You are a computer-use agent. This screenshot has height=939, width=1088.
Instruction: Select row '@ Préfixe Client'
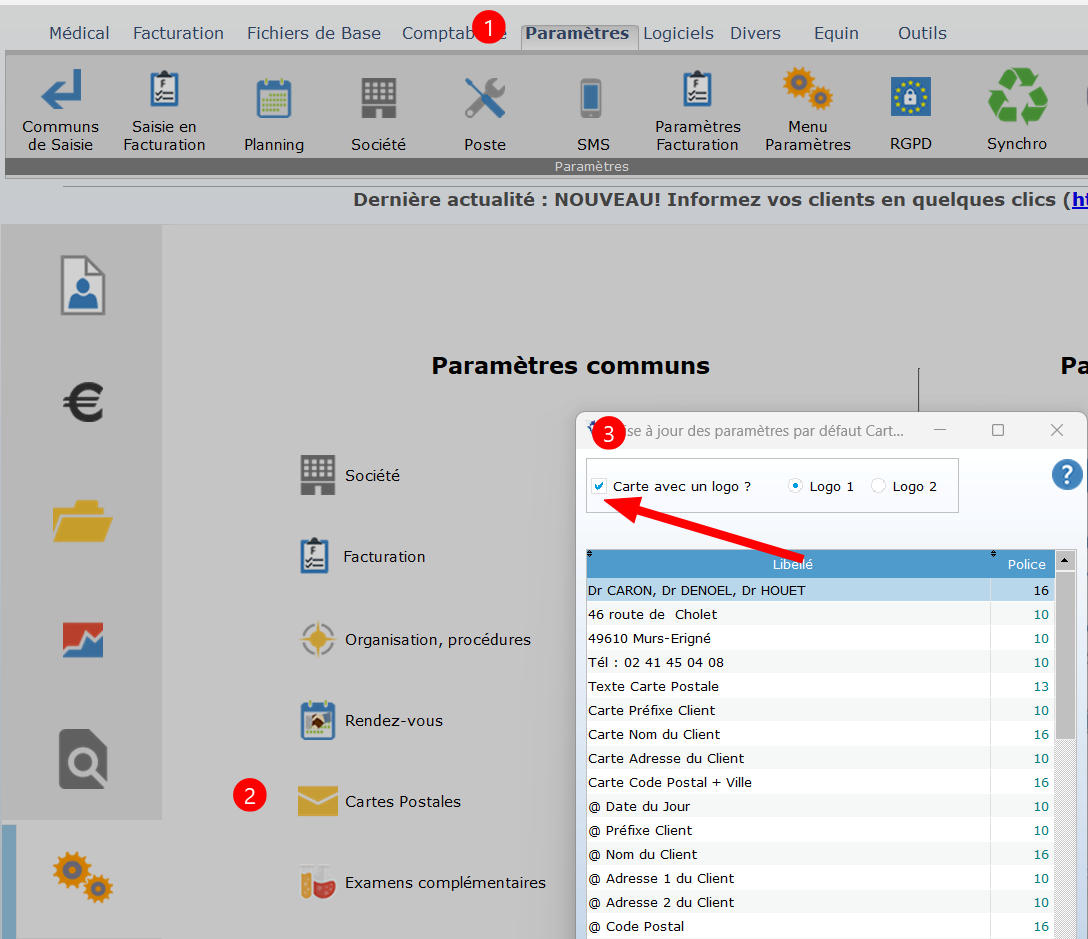[x=820, y=830]
